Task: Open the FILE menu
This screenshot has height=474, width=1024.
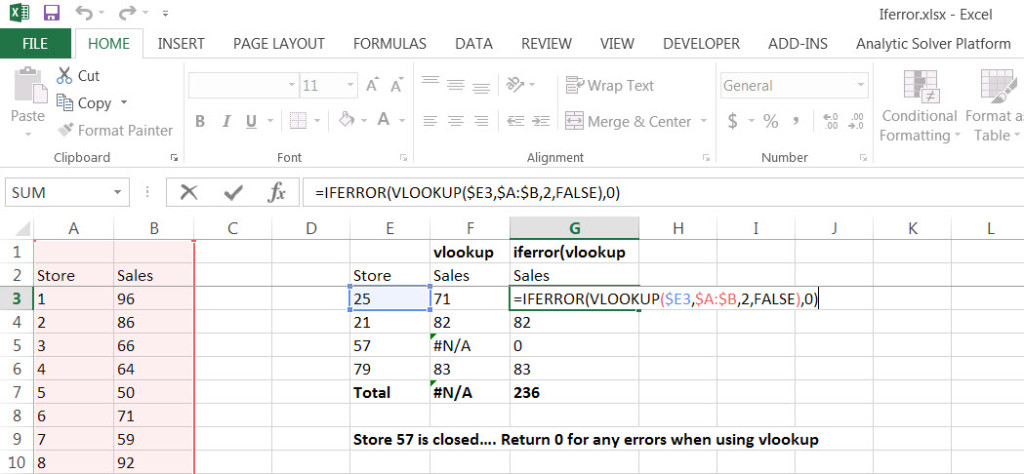Action: (35, 44)
